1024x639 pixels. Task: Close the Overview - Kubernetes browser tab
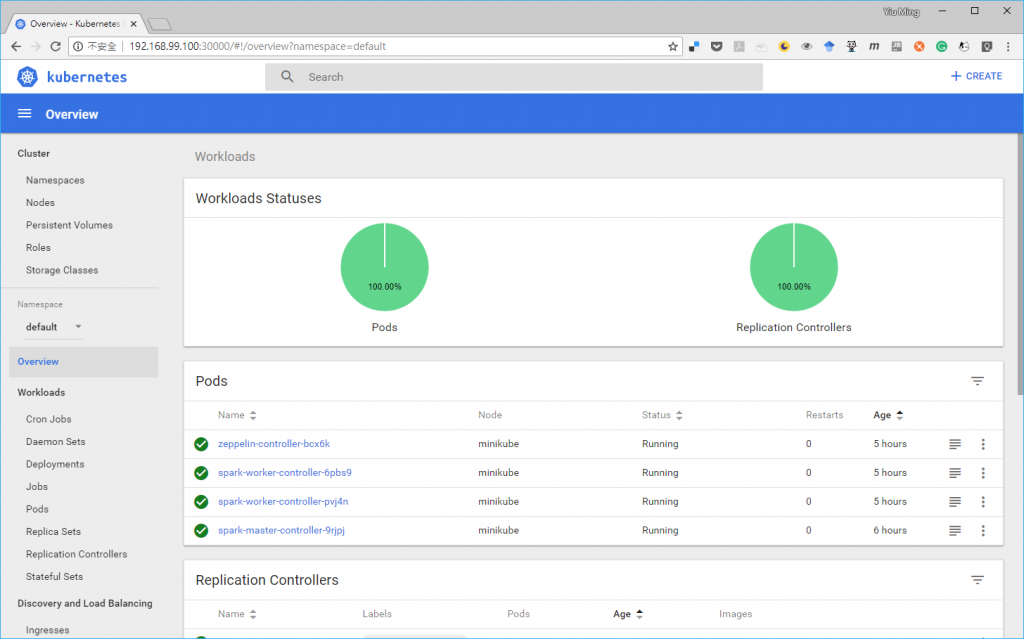[133, 24]
